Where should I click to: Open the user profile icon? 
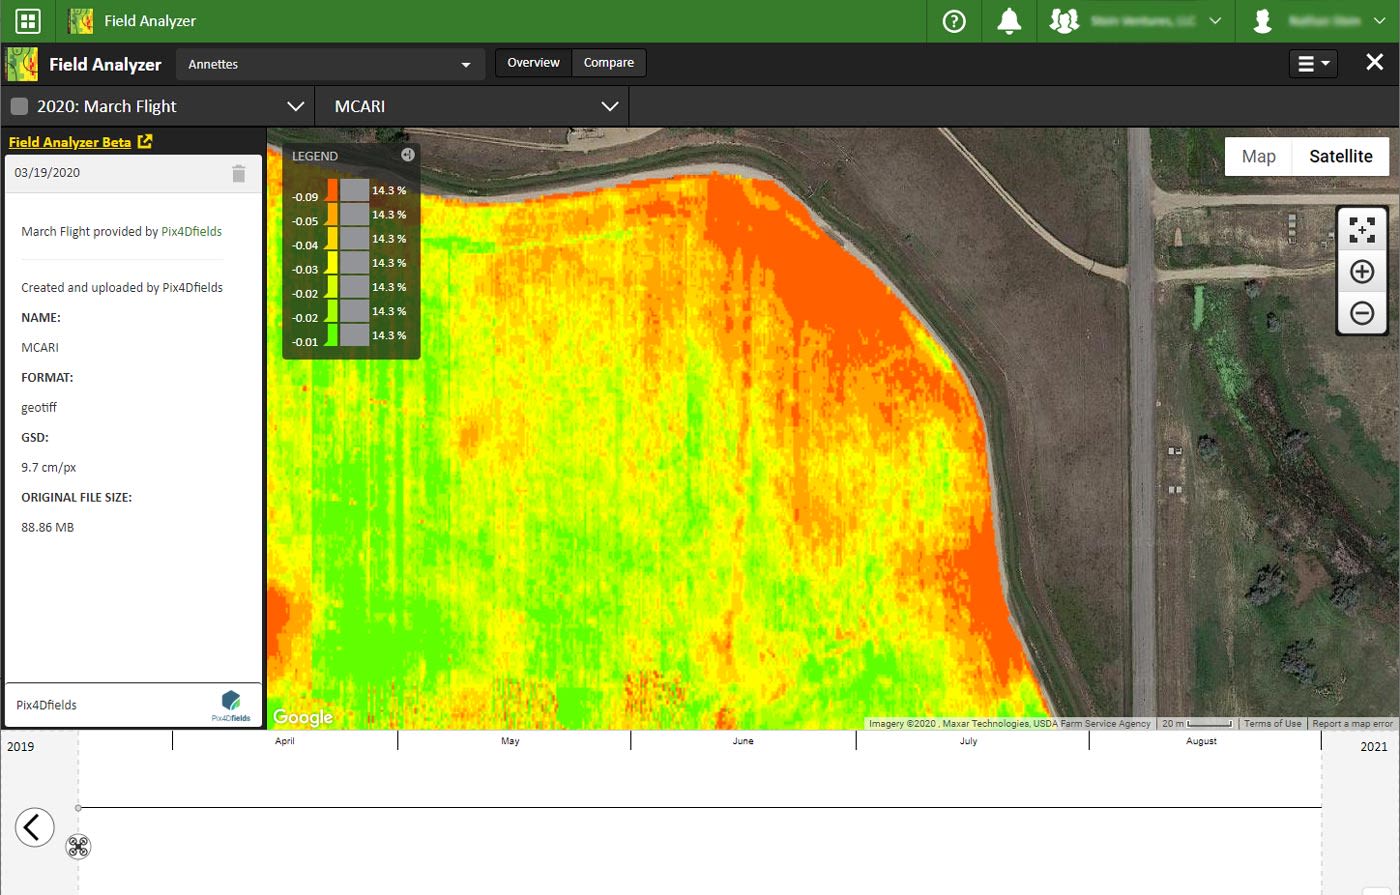pos(1262,20)
